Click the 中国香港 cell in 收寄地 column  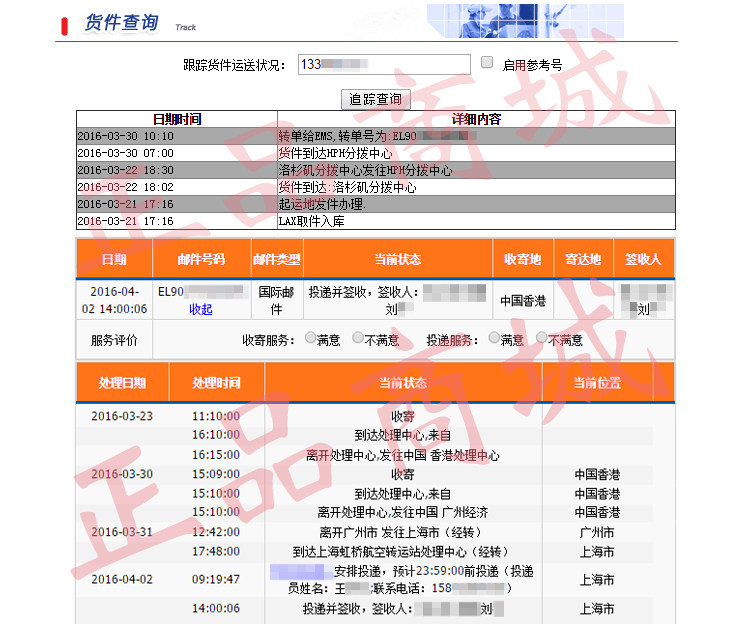pos(523,301)
